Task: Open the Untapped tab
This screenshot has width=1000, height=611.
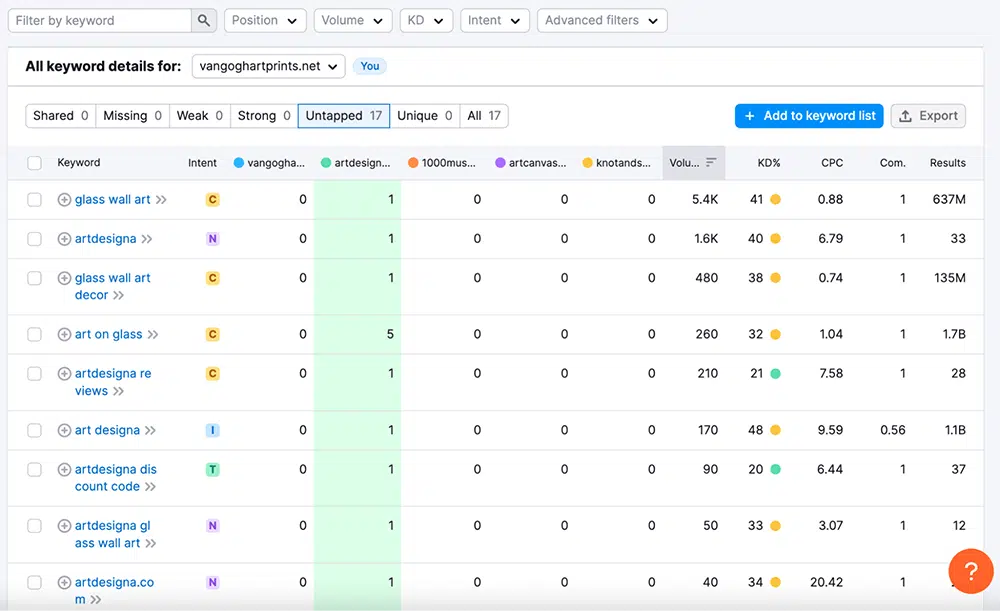Action: coord(344,115)
